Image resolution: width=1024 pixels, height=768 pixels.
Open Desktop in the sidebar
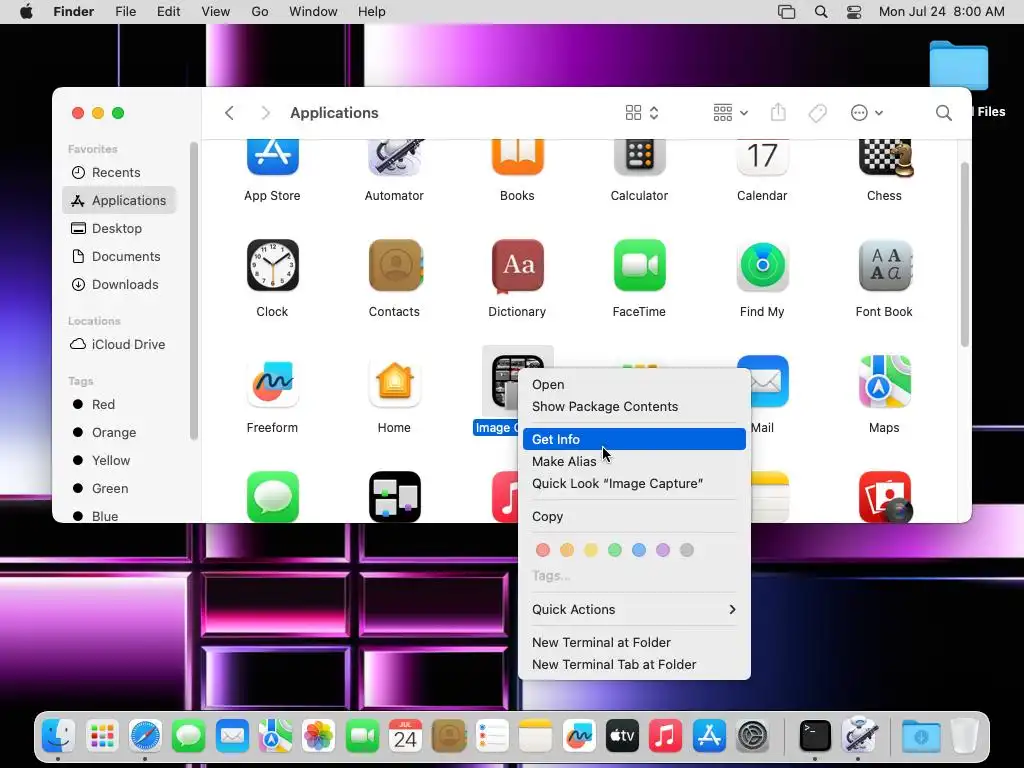coord(120,229)
